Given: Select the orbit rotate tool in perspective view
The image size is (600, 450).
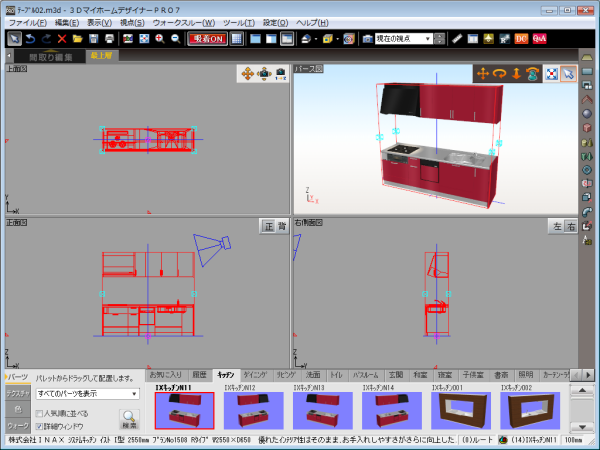Looking at the screenshot, I should (x=500, y=72).
